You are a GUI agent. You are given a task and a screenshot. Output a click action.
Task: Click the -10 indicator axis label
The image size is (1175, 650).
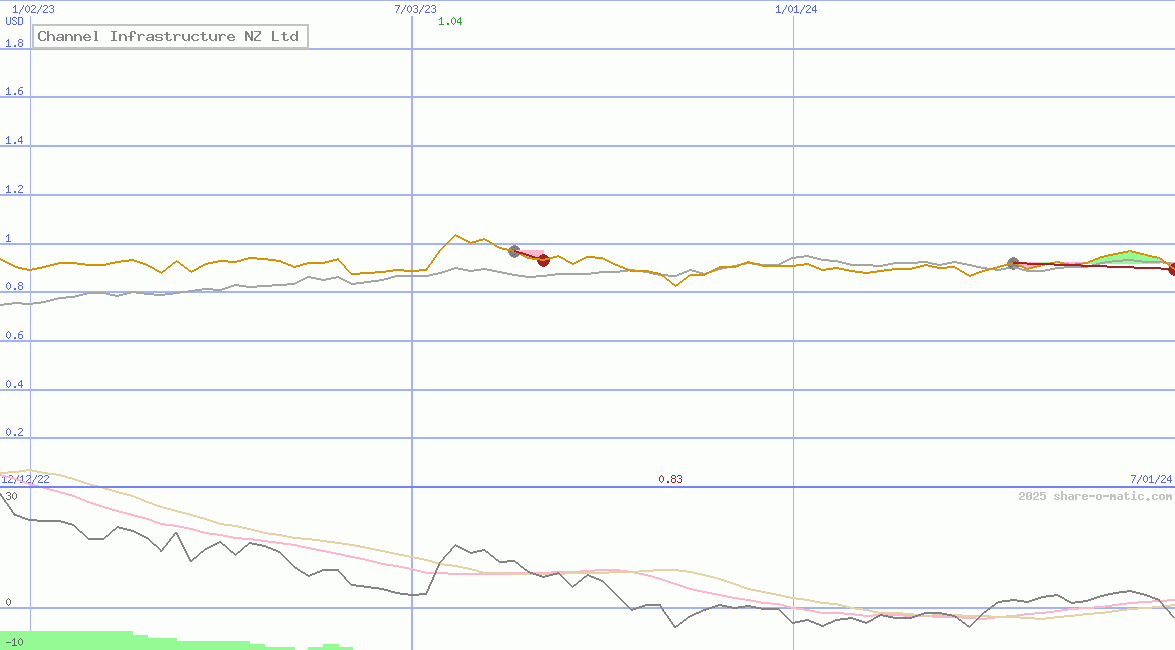tap(13, 641)
